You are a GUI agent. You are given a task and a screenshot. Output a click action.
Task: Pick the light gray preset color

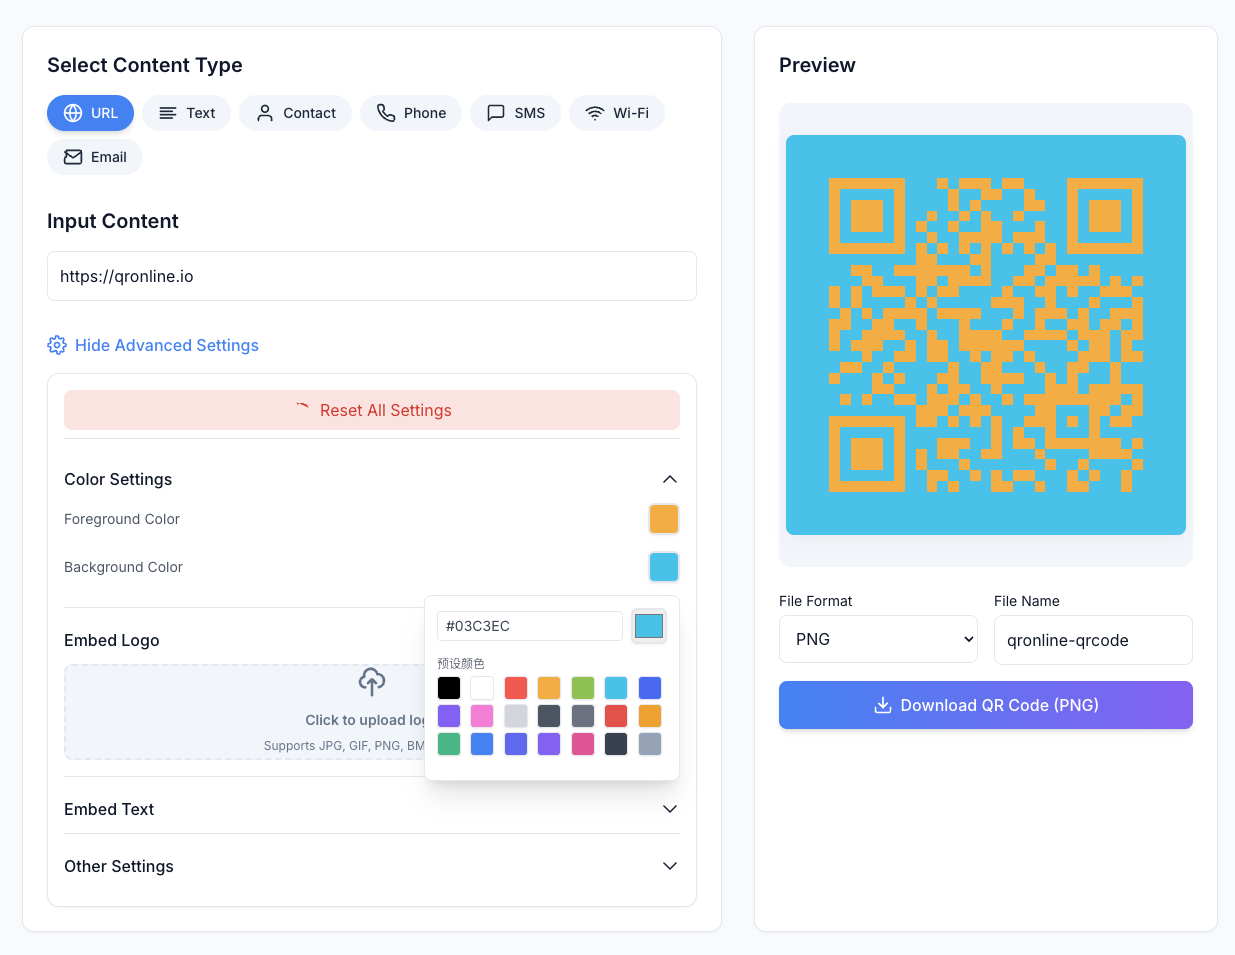pyautogui.click(x=516, y=716)
